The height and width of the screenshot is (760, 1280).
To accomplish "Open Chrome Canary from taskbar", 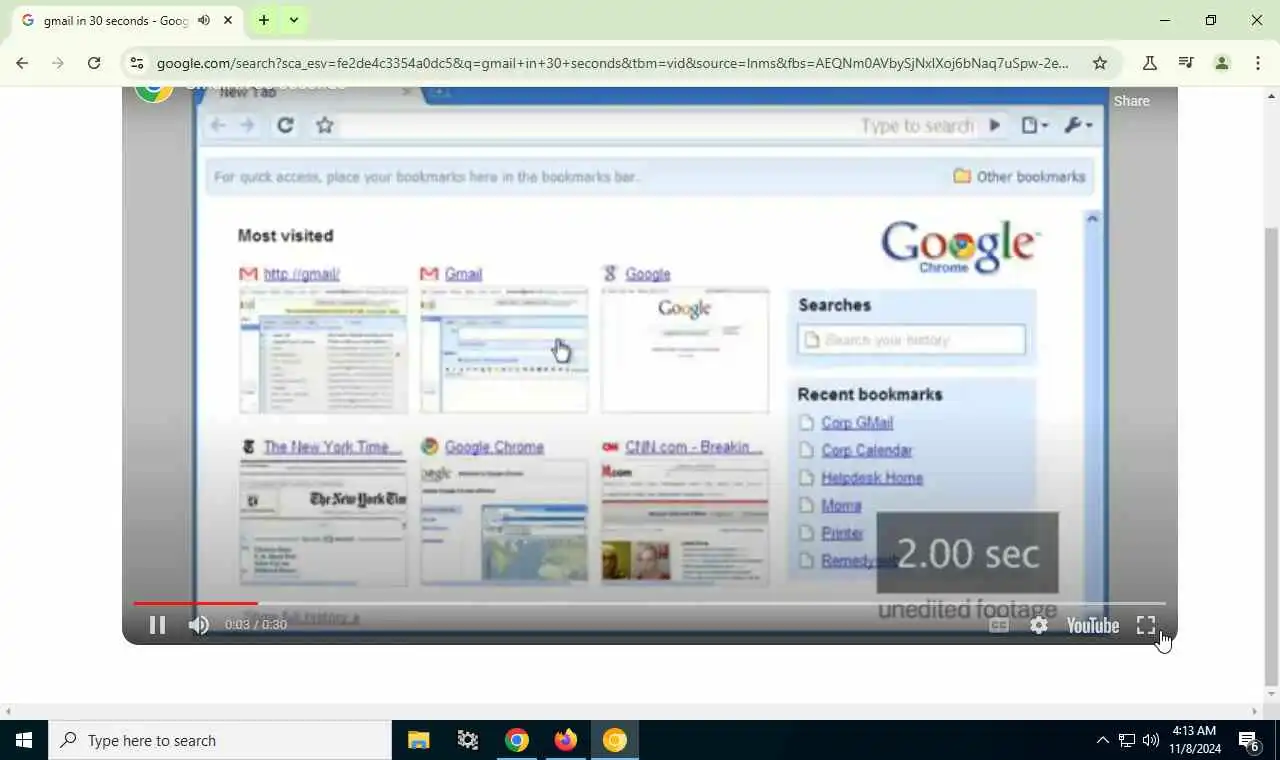I will (615, 740).
